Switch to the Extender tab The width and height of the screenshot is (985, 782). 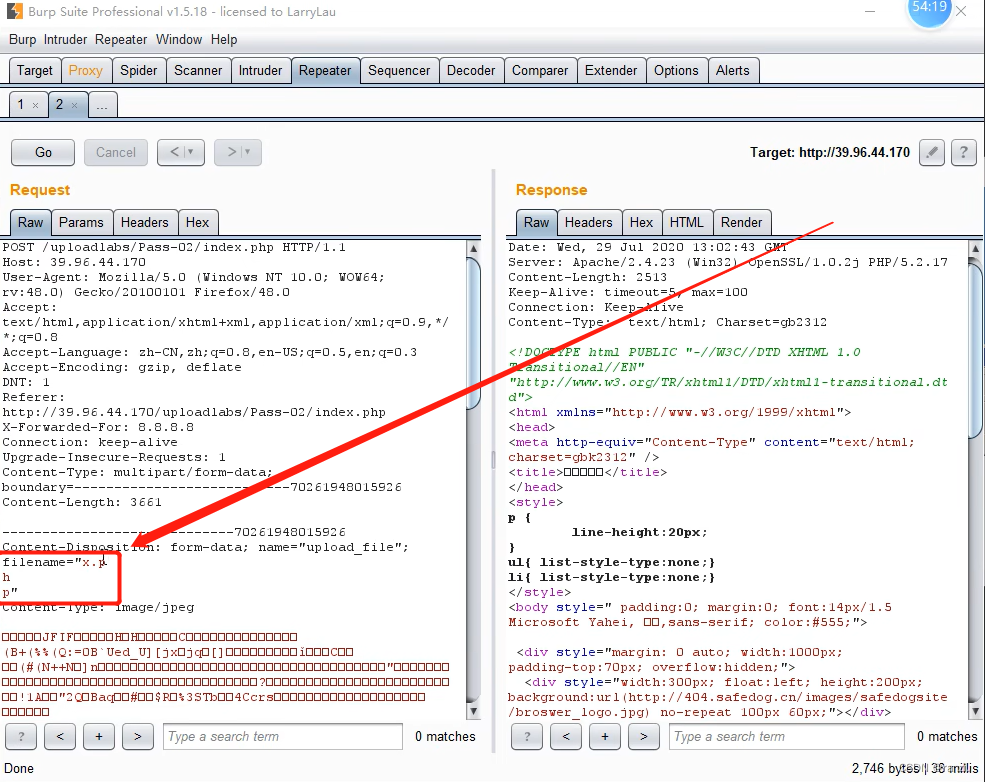(611, 70)
